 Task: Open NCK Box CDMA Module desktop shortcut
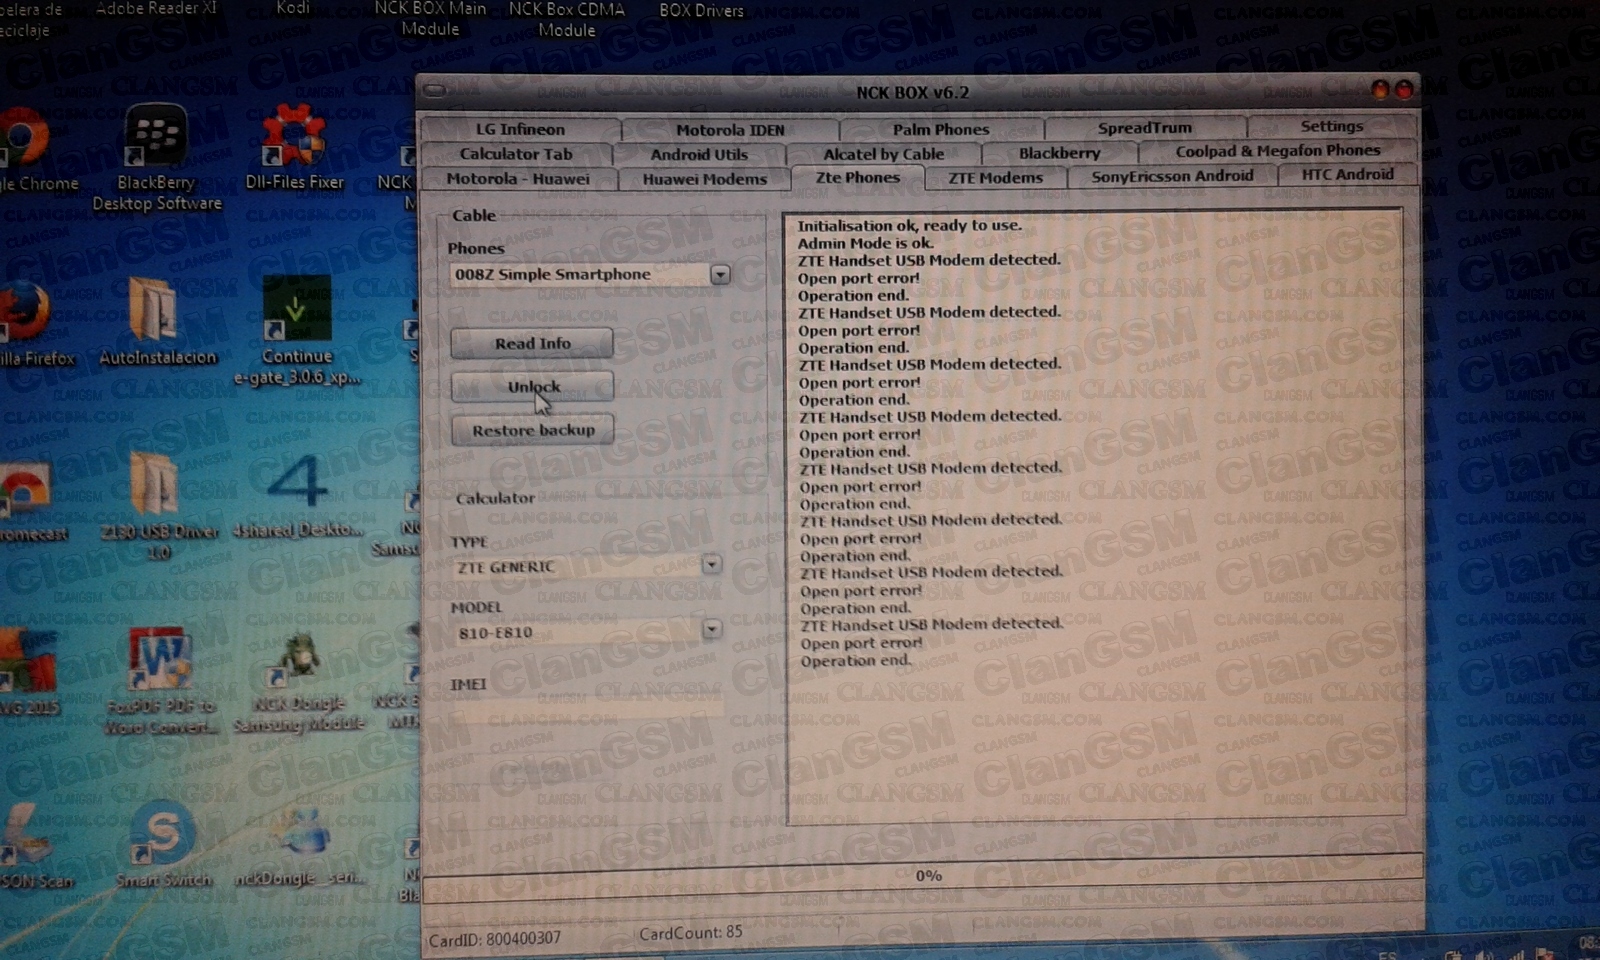(x=567, y=19)
